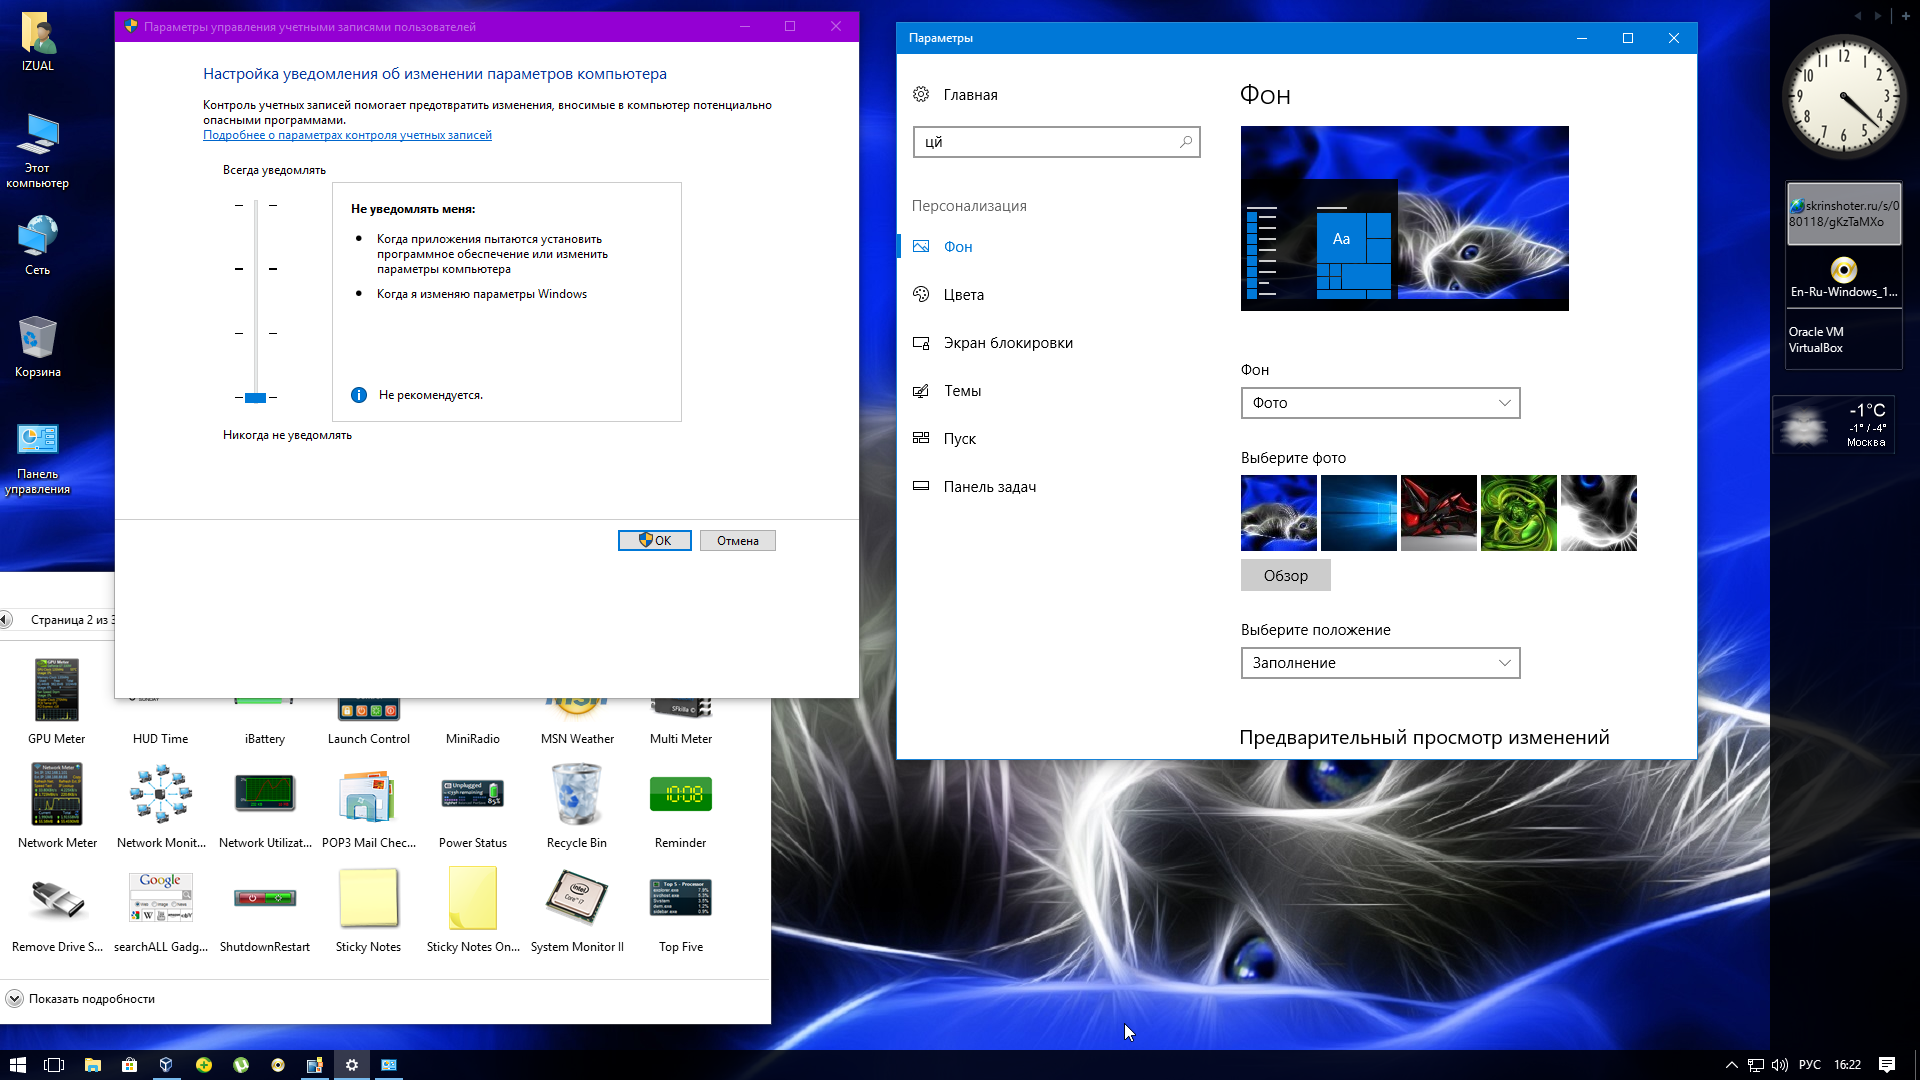Open Панель управления desktop icon
The image size is (1920, 1080).
(37, 441)
